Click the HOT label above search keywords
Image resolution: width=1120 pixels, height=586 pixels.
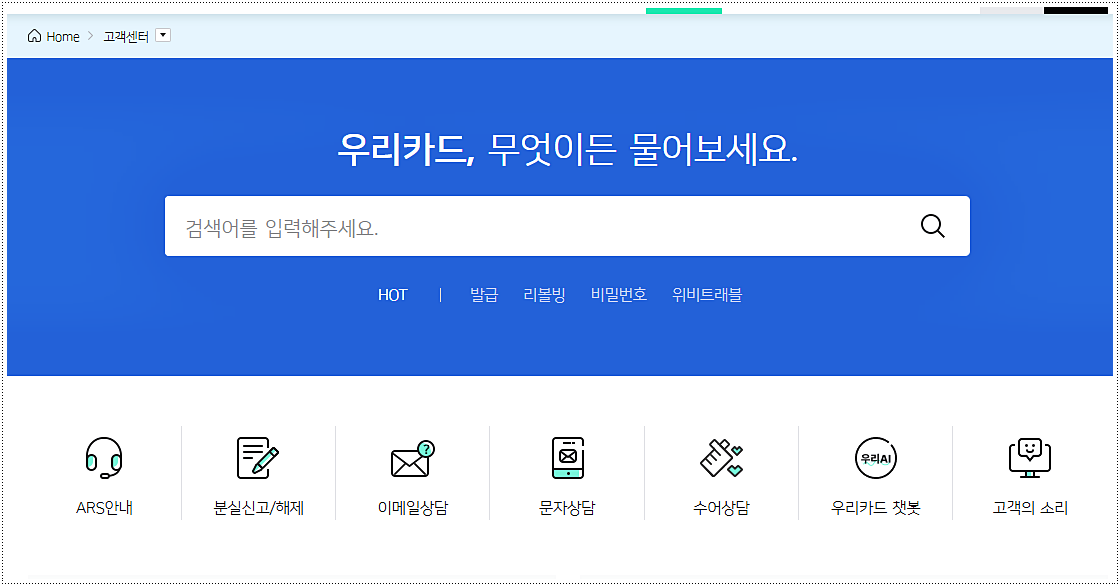(x=394, y=294)
